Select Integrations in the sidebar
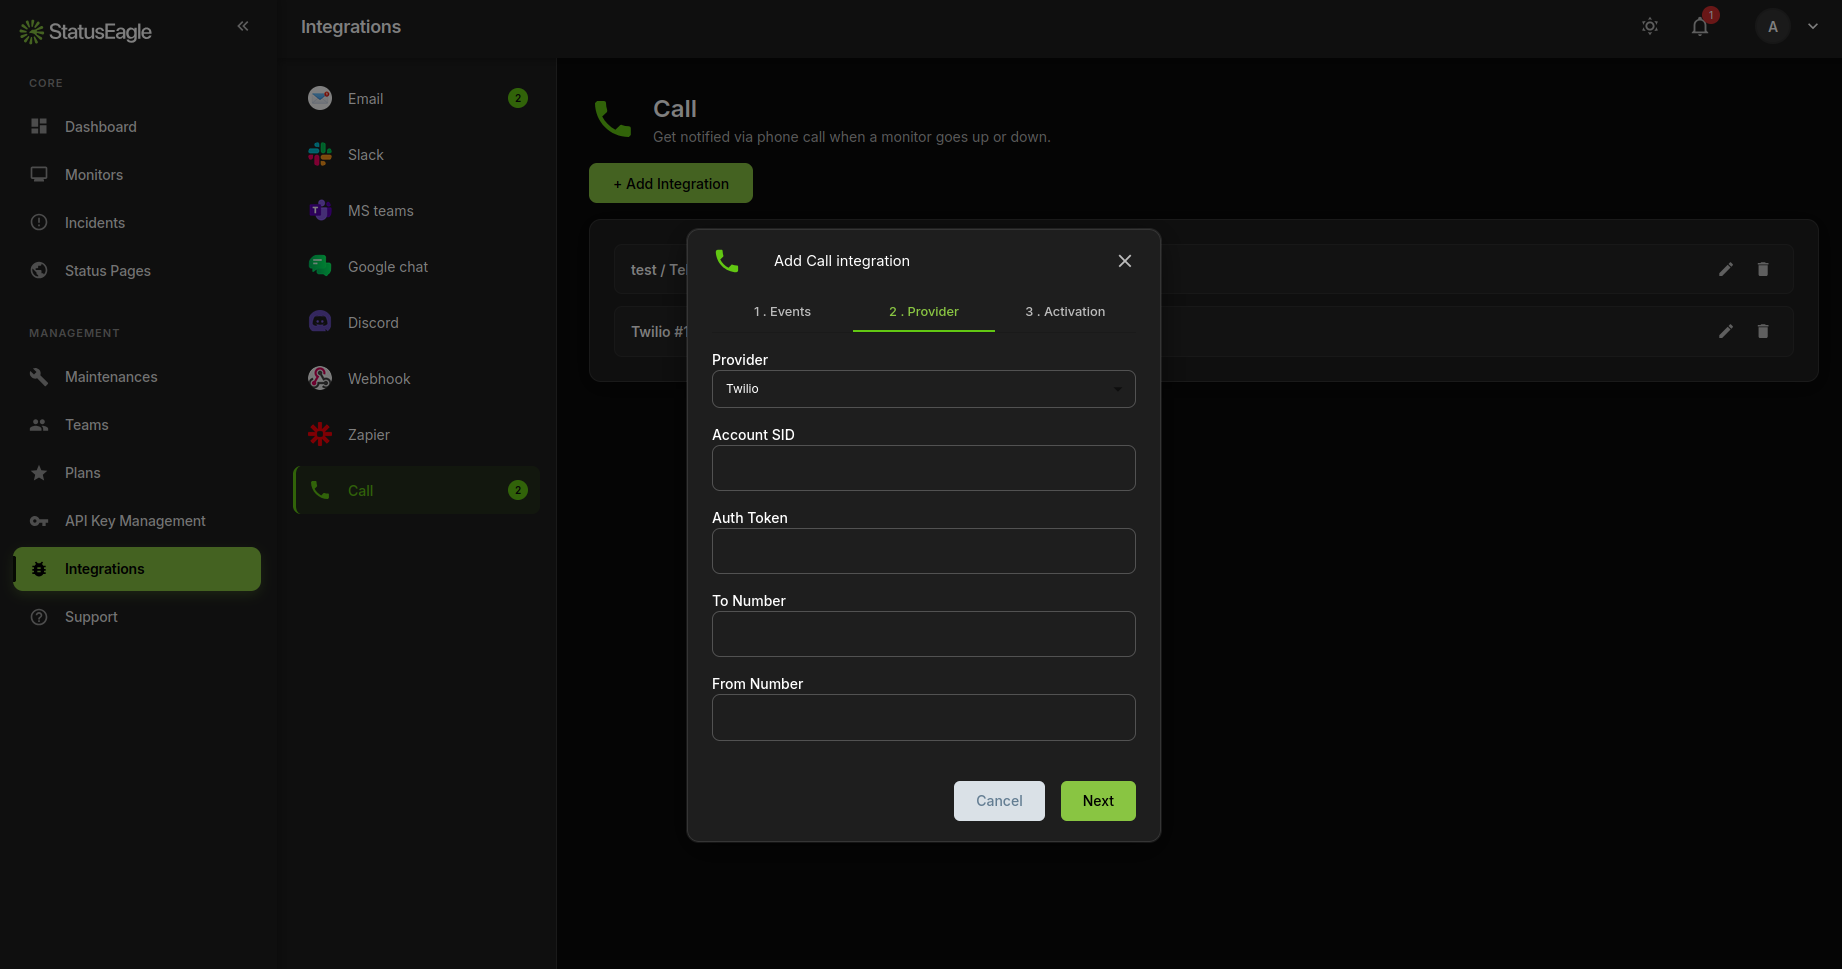 pos(137,569)
